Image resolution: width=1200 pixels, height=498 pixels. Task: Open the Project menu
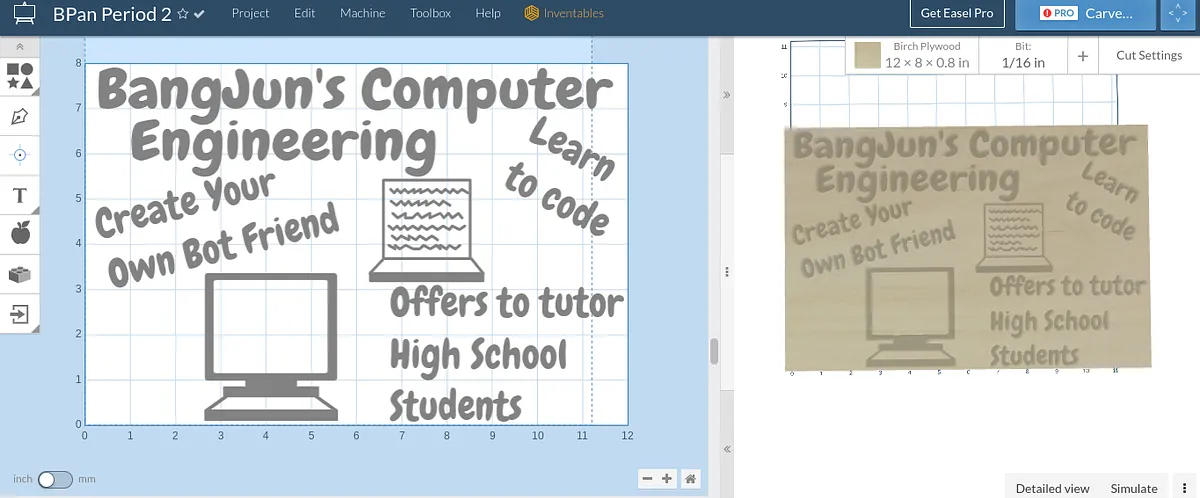pos(251,14)
